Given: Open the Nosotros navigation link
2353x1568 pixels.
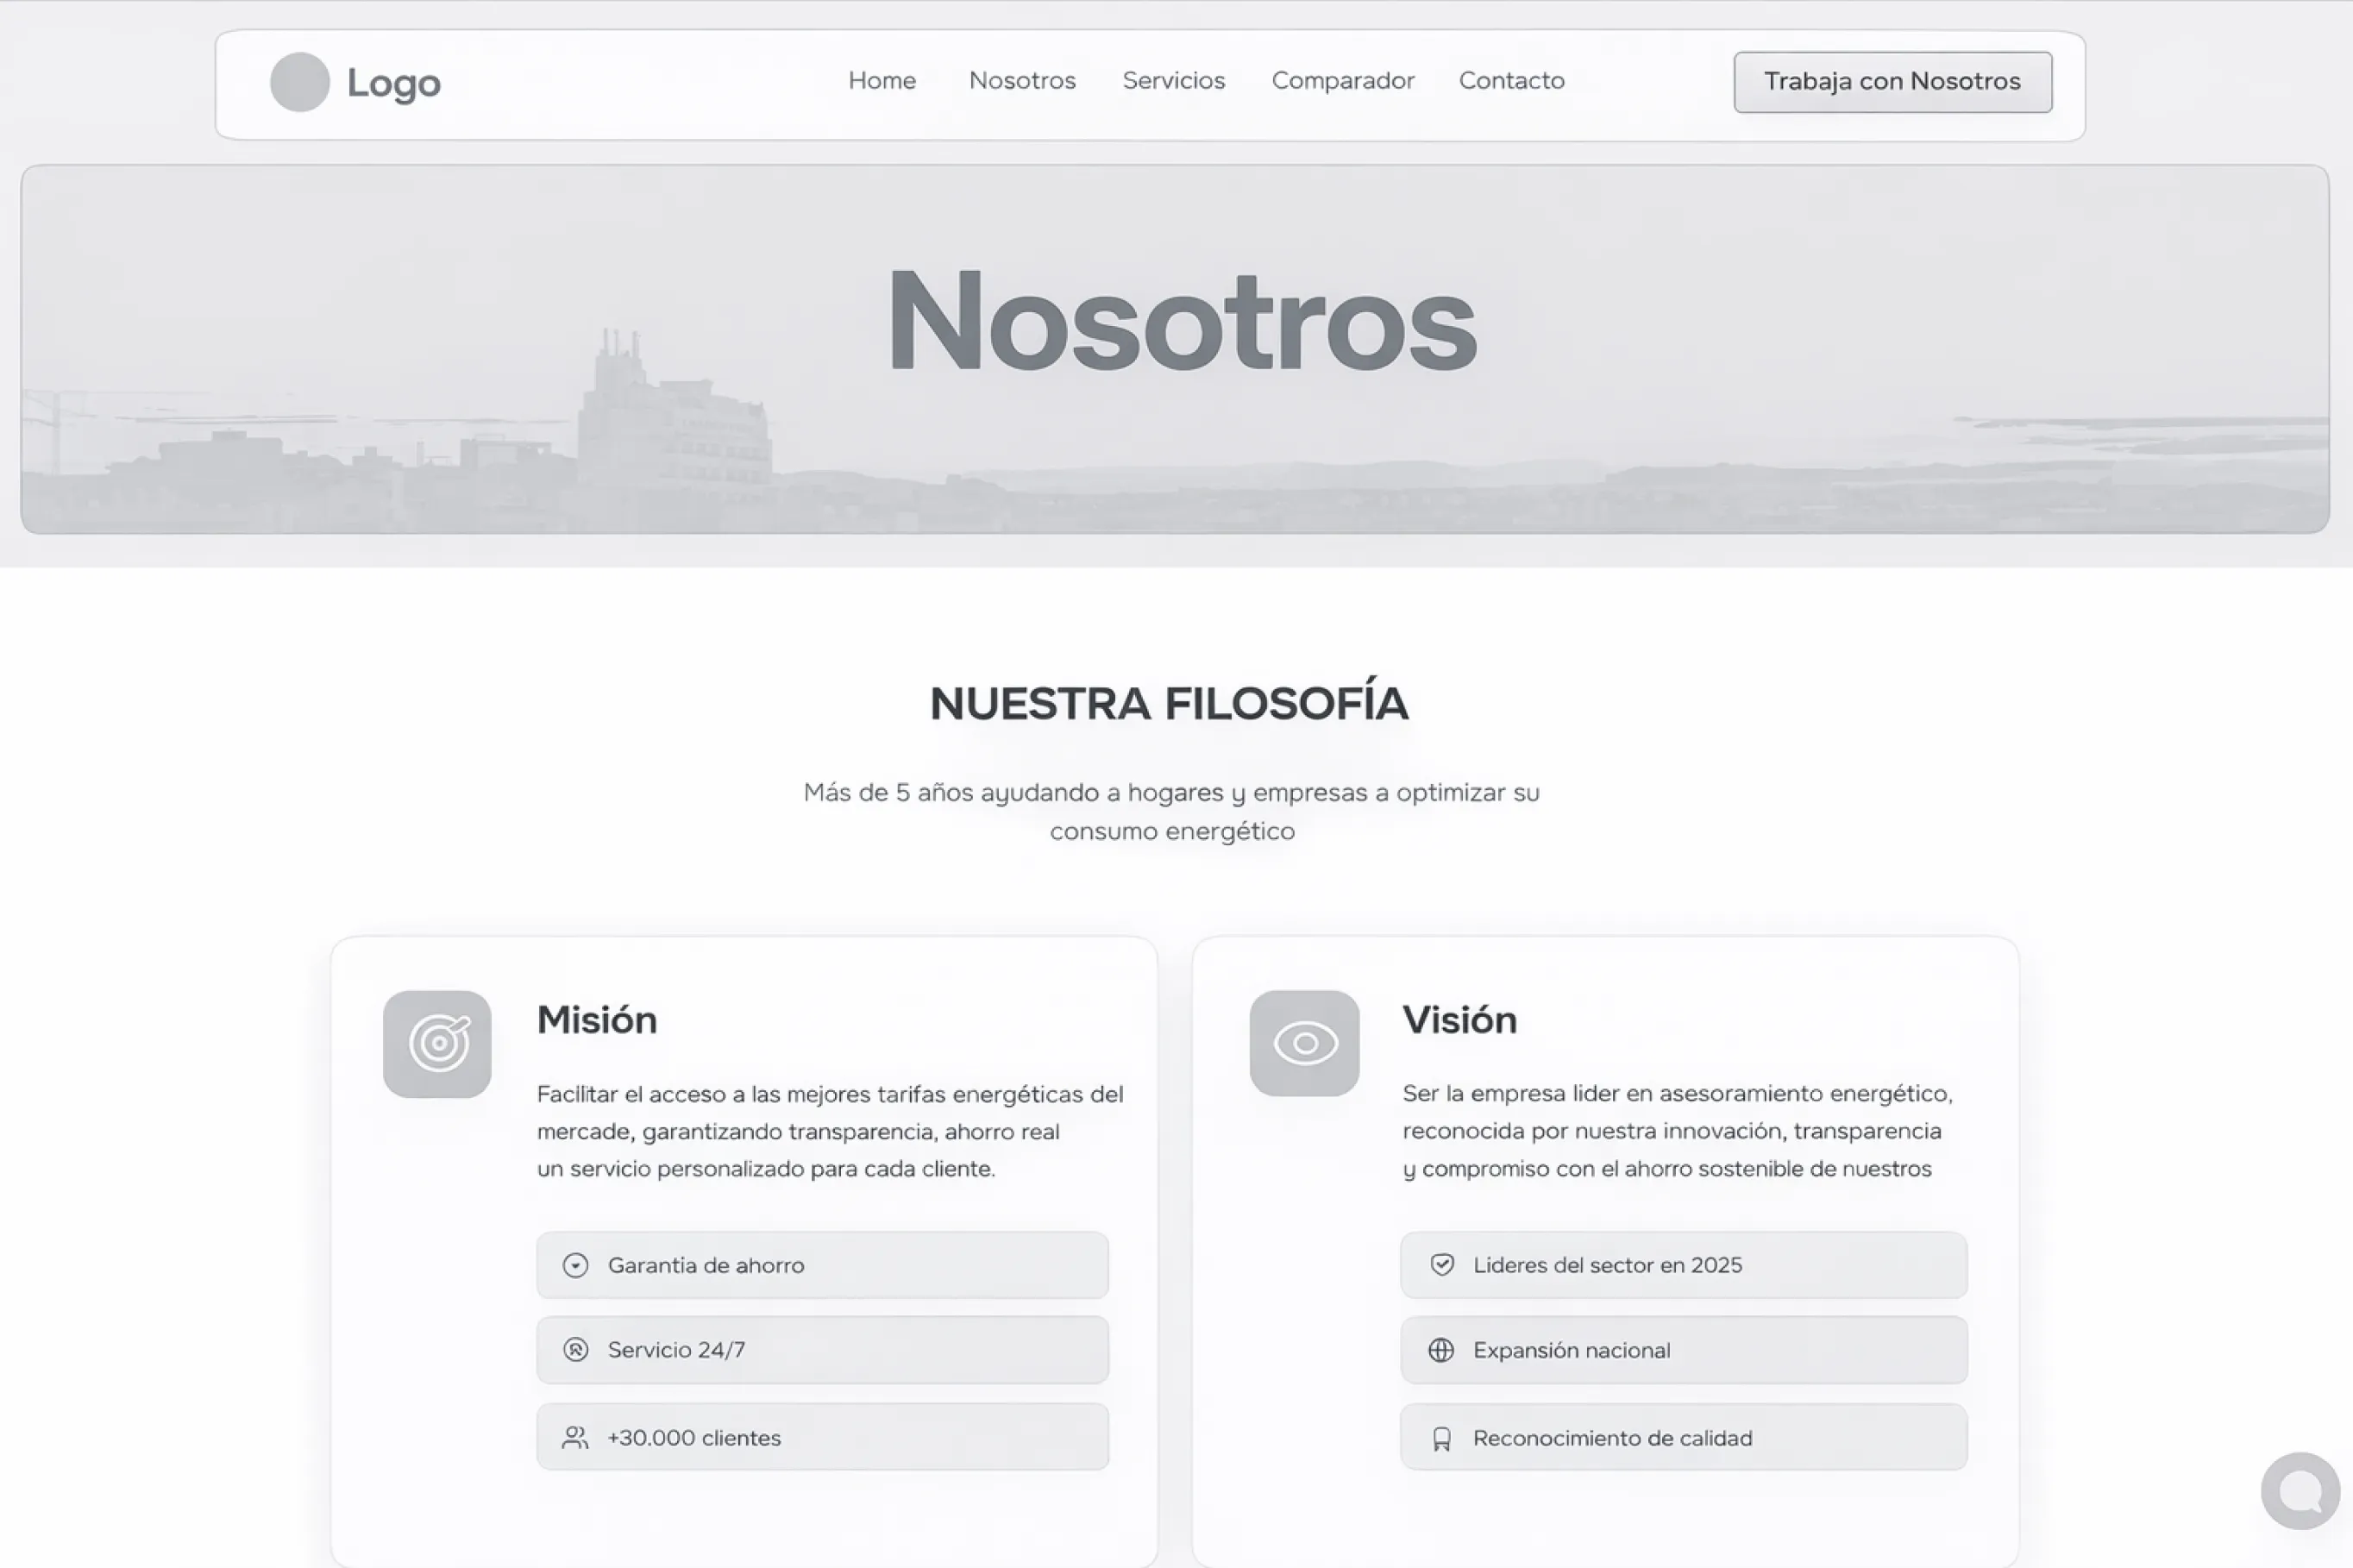Looking at the screenshot, I should pyautogui.click(x=1021, y=81).
